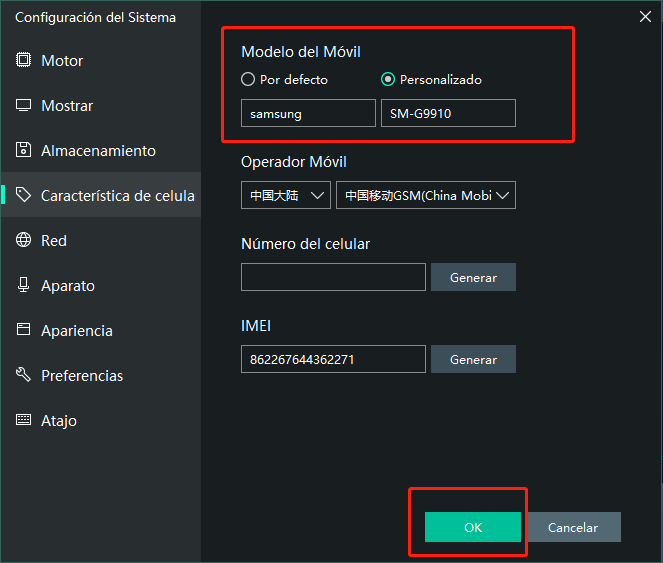Click the SM-G9910 model field
Image resolution: width=663 pixels, height=563 pixels.
(448, 113)
